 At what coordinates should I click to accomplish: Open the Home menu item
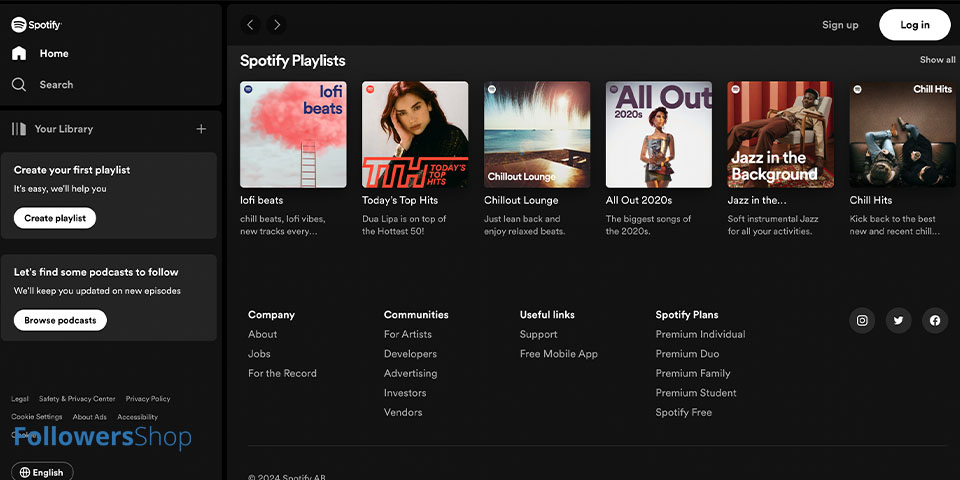click(x=54, y=53)
